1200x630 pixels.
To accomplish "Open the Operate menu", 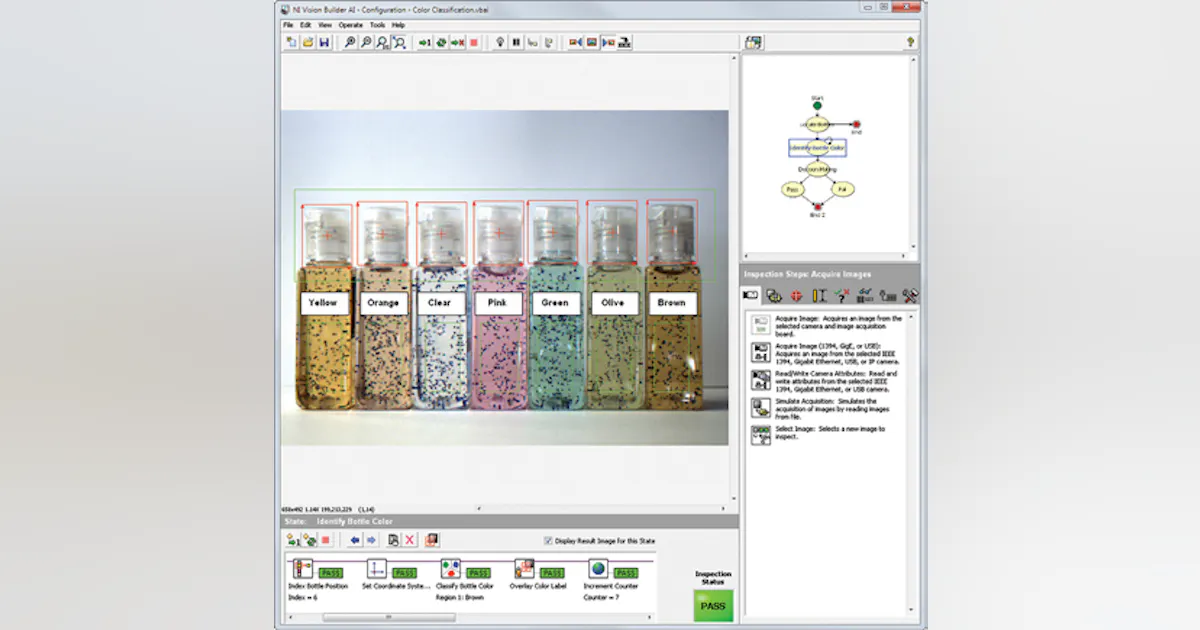I will click(x=351, y=24).
